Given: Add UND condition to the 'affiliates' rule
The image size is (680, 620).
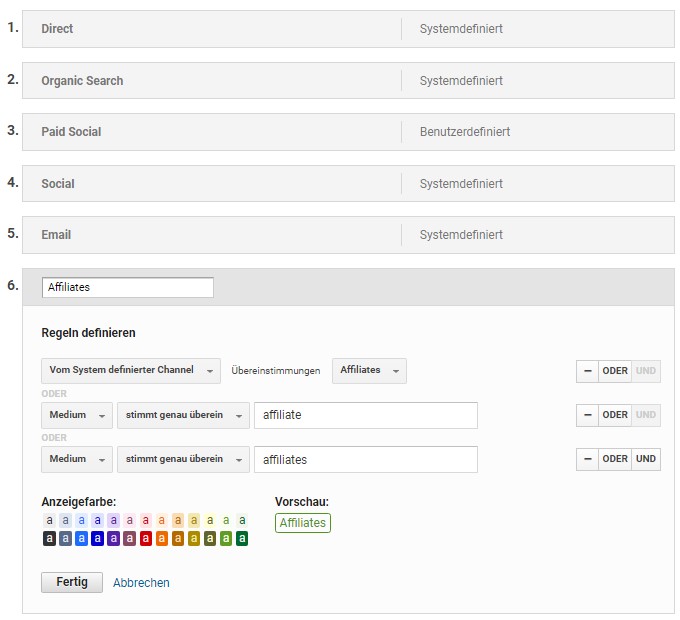Looking at the screenshot, I should pos(646,459).
